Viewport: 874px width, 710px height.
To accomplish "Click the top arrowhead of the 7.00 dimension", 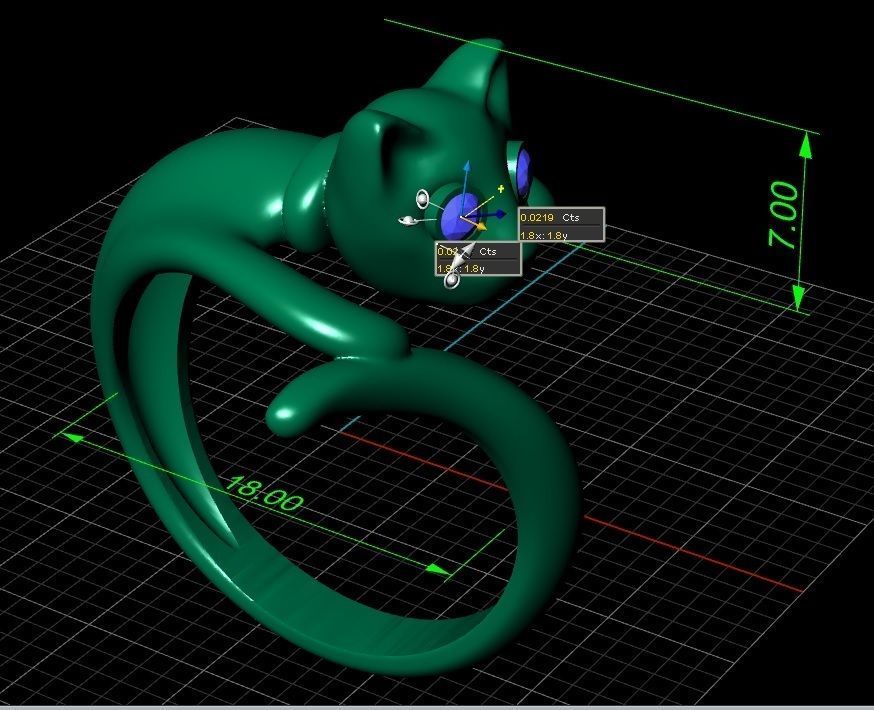I will click(x=805, y=147).
